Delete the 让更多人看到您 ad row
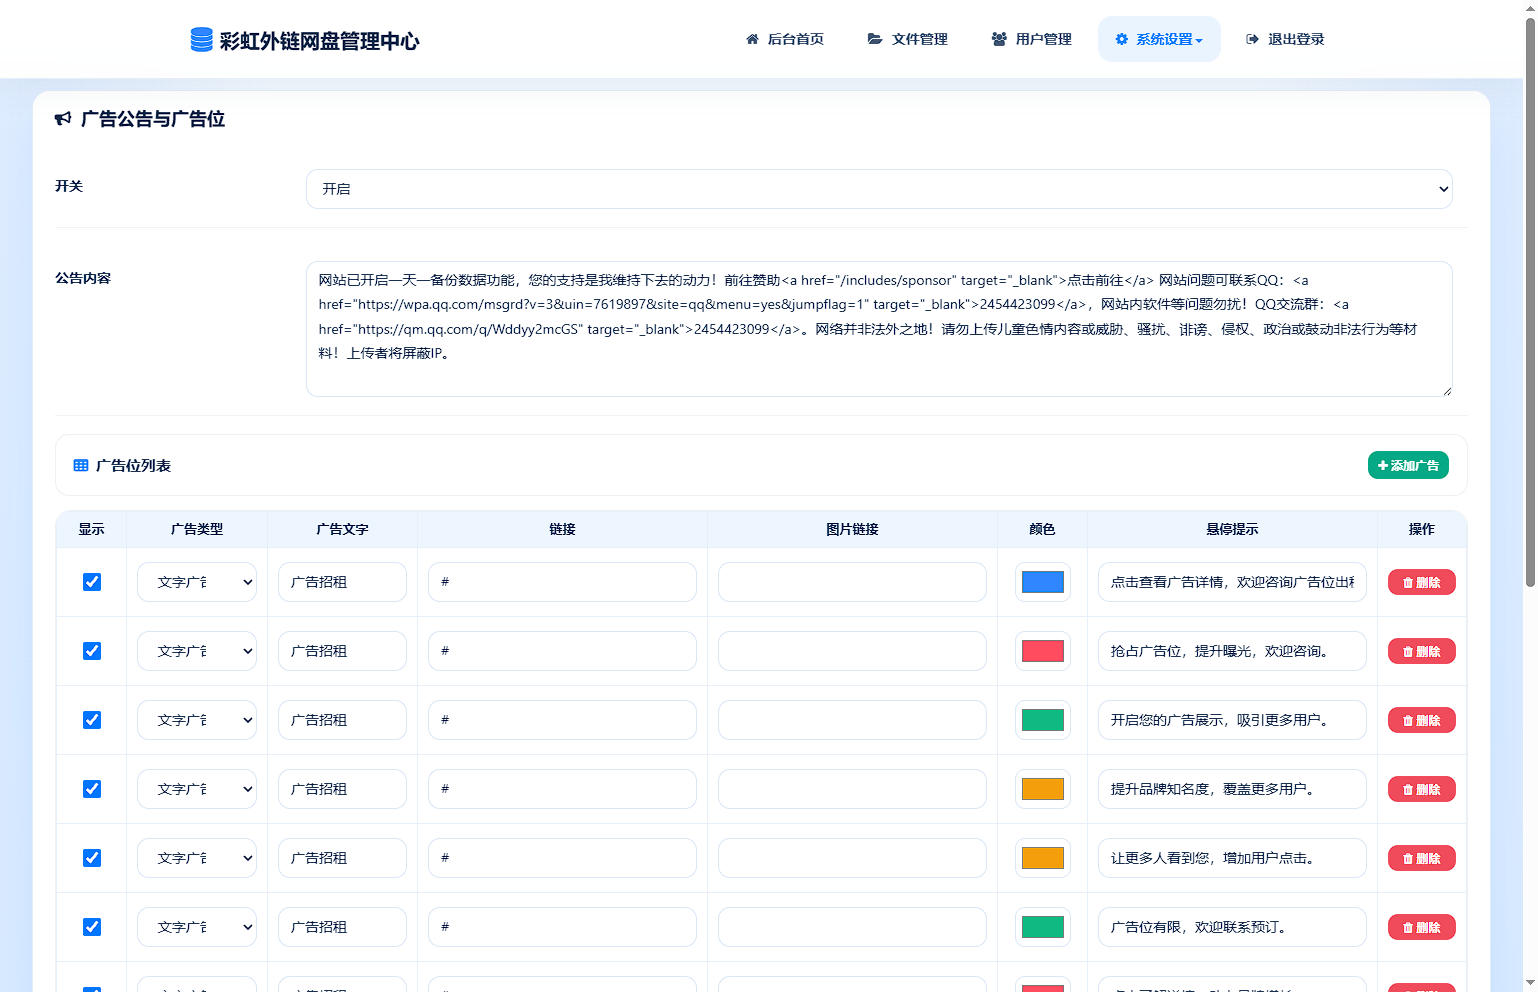The height and width of the screenshot is (992, 1538). click(1421, 858)
